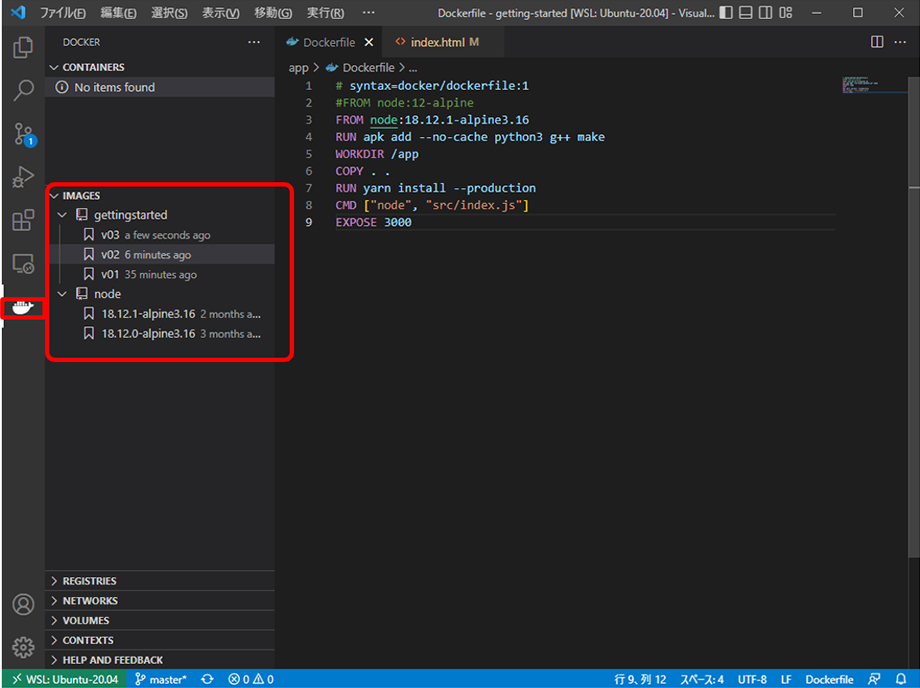Open the 移動(G) menu
Viewport: 920px width, 688px height.
pyautogui.click(x=273, y=12)
